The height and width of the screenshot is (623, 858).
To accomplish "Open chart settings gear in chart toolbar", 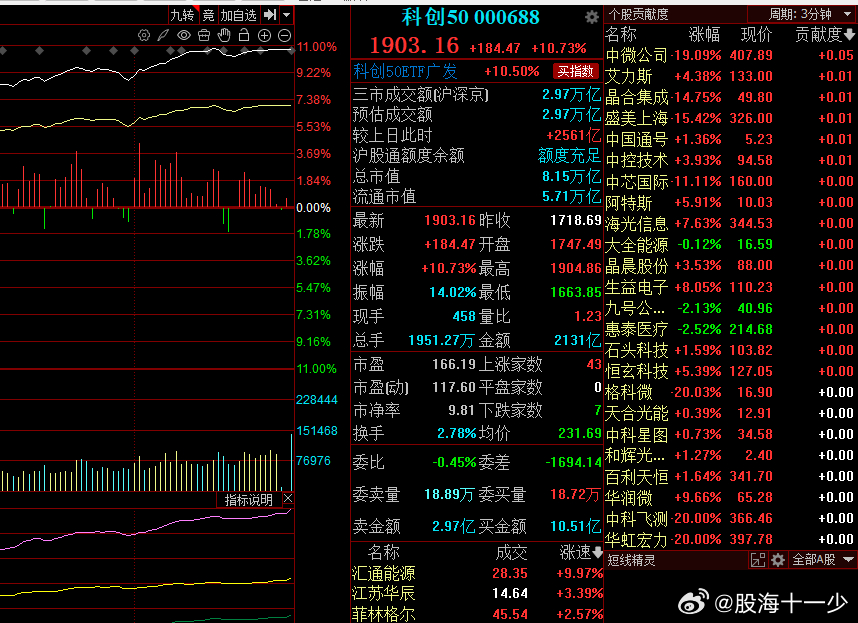I will point(144,36).
